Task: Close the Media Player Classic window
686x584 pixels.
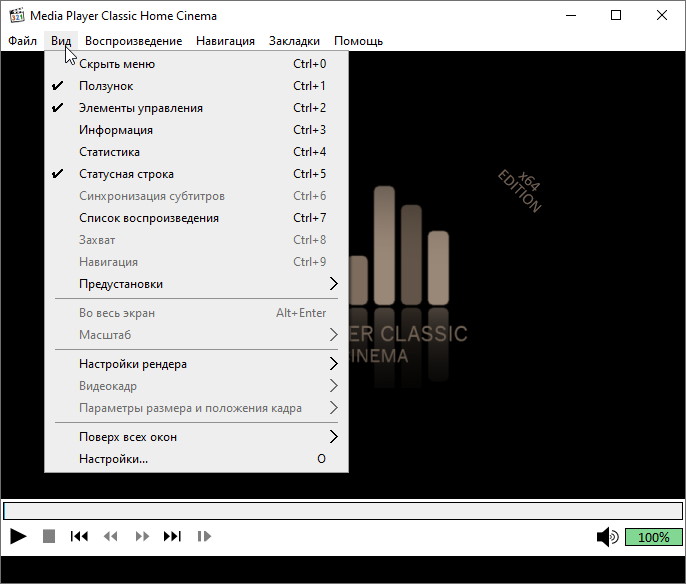Action: [662, 15]
